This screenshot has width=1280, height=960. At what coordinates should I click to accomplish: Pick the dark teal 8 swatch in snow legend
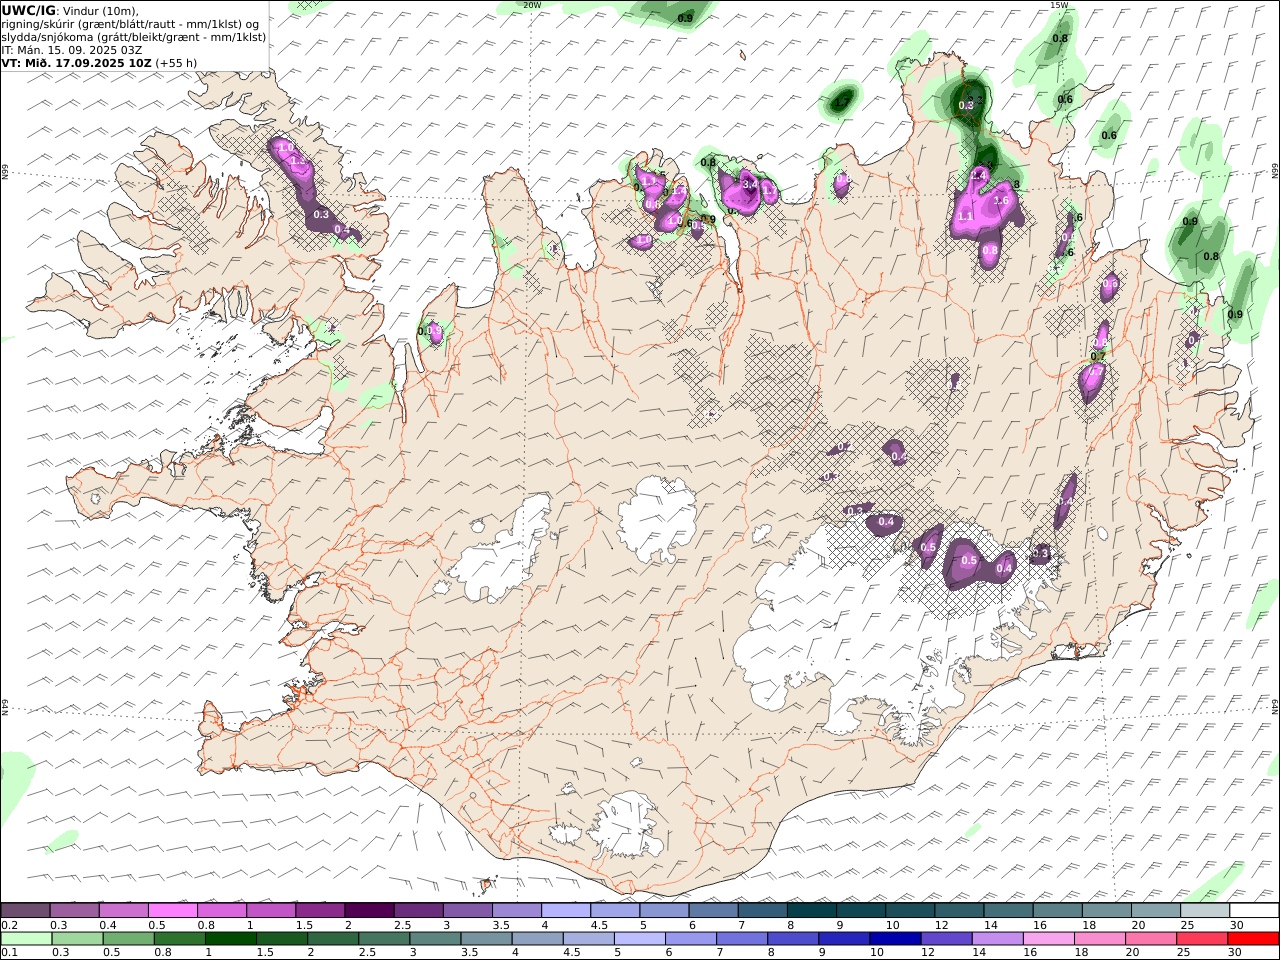811,910
